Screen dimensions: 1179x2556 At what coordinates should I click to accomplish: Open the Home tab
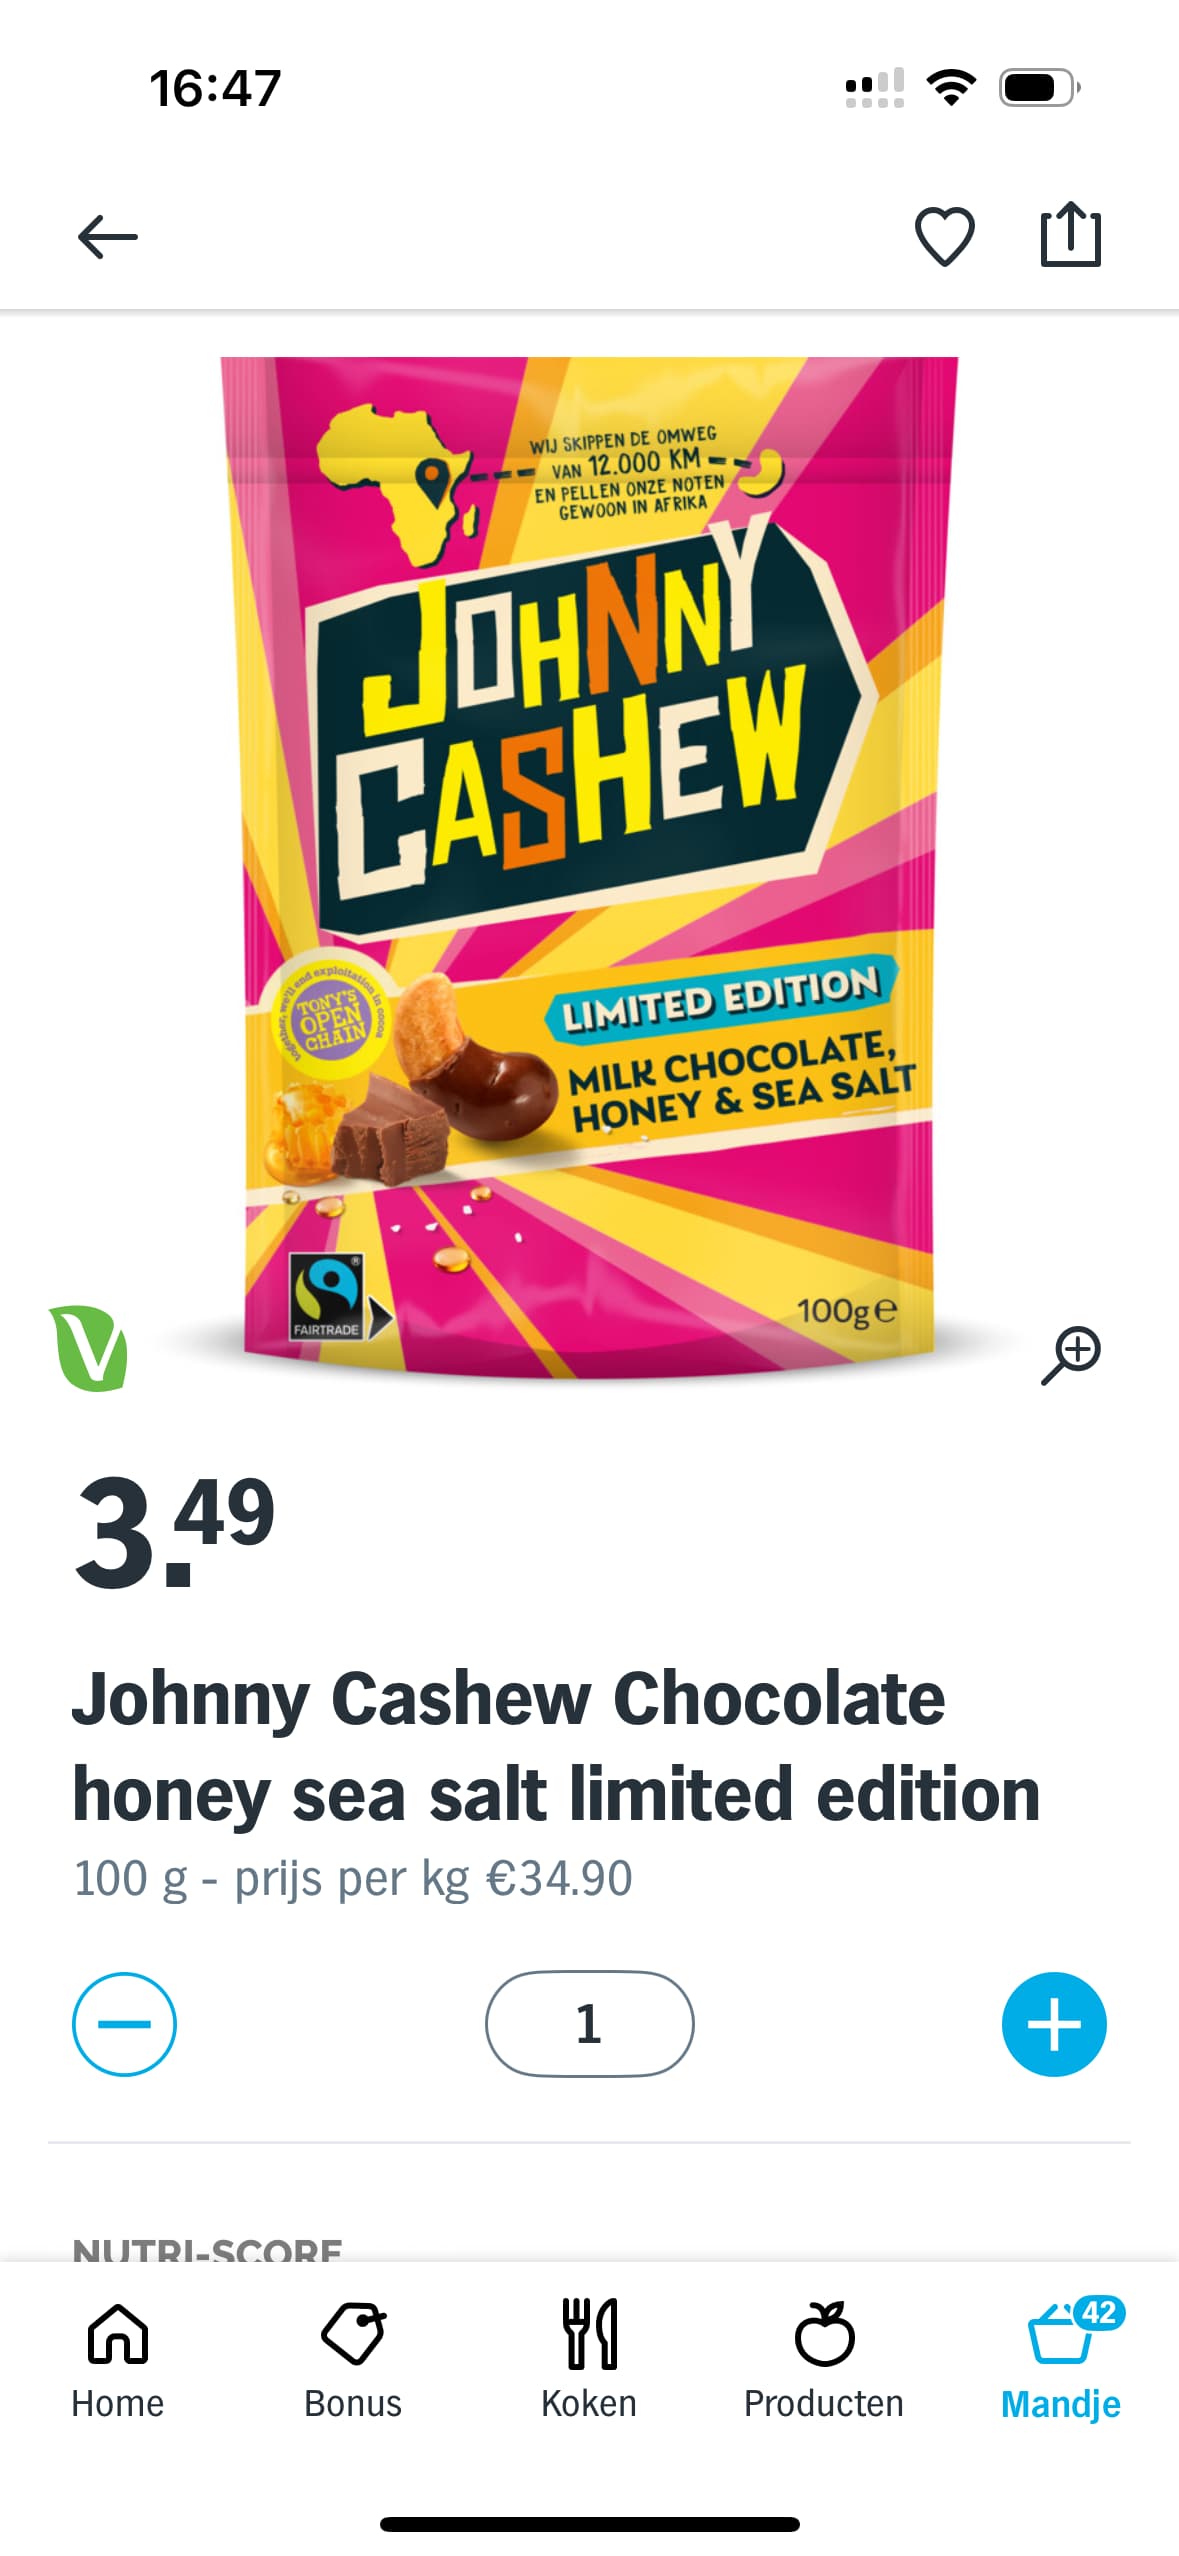click(x=118, y=2360)
